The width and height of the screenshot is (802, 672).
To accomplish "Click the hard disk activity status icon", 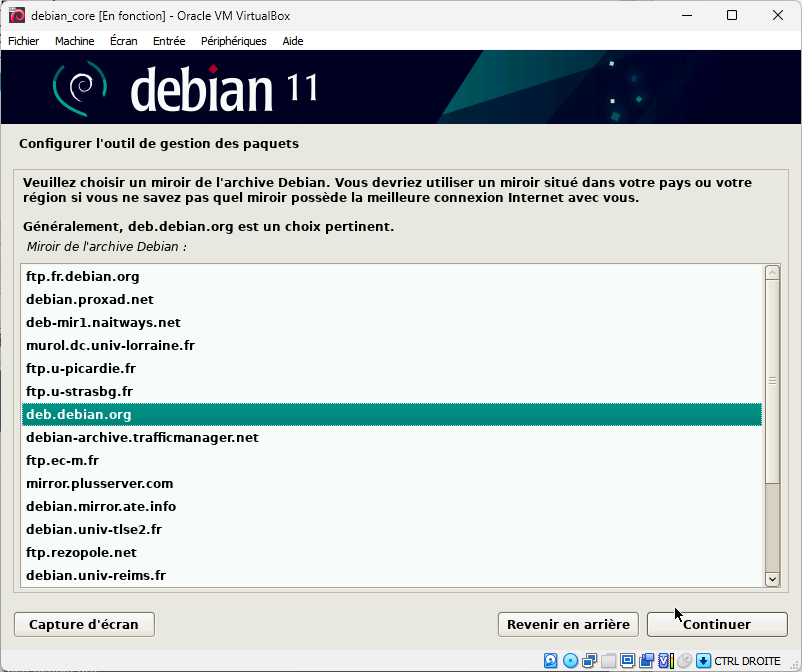I will (550, 661).
